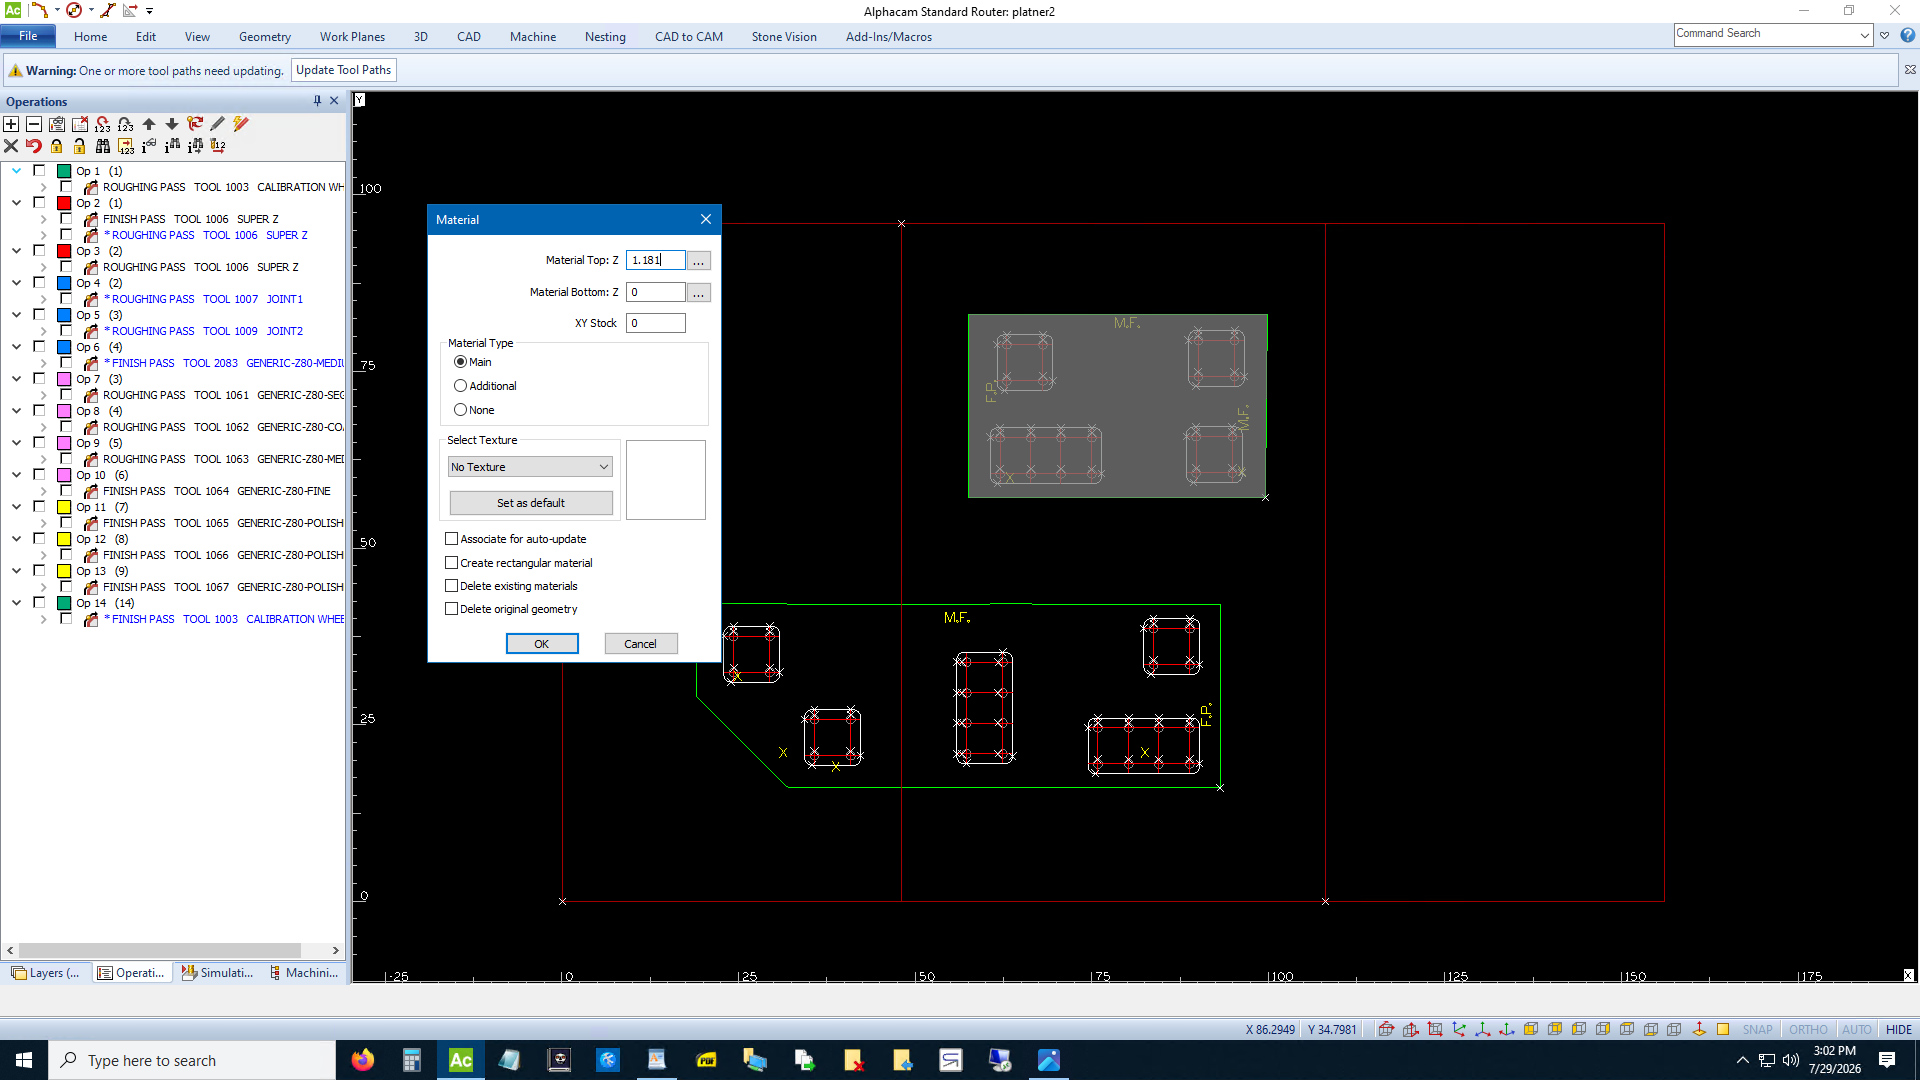Click the closed padlock lock icon
Image resolution: width=1920 pixels, height=1080 pixels.
tap(57, 146)
